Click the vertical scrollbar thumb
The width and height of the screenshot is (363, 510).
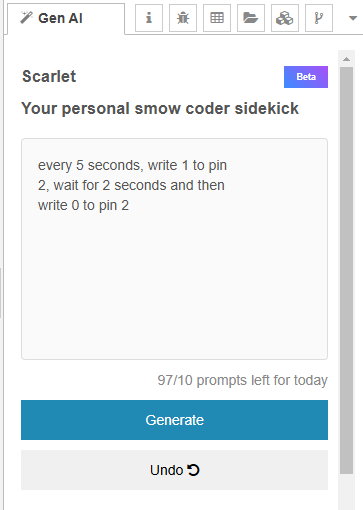coord(346,270)
